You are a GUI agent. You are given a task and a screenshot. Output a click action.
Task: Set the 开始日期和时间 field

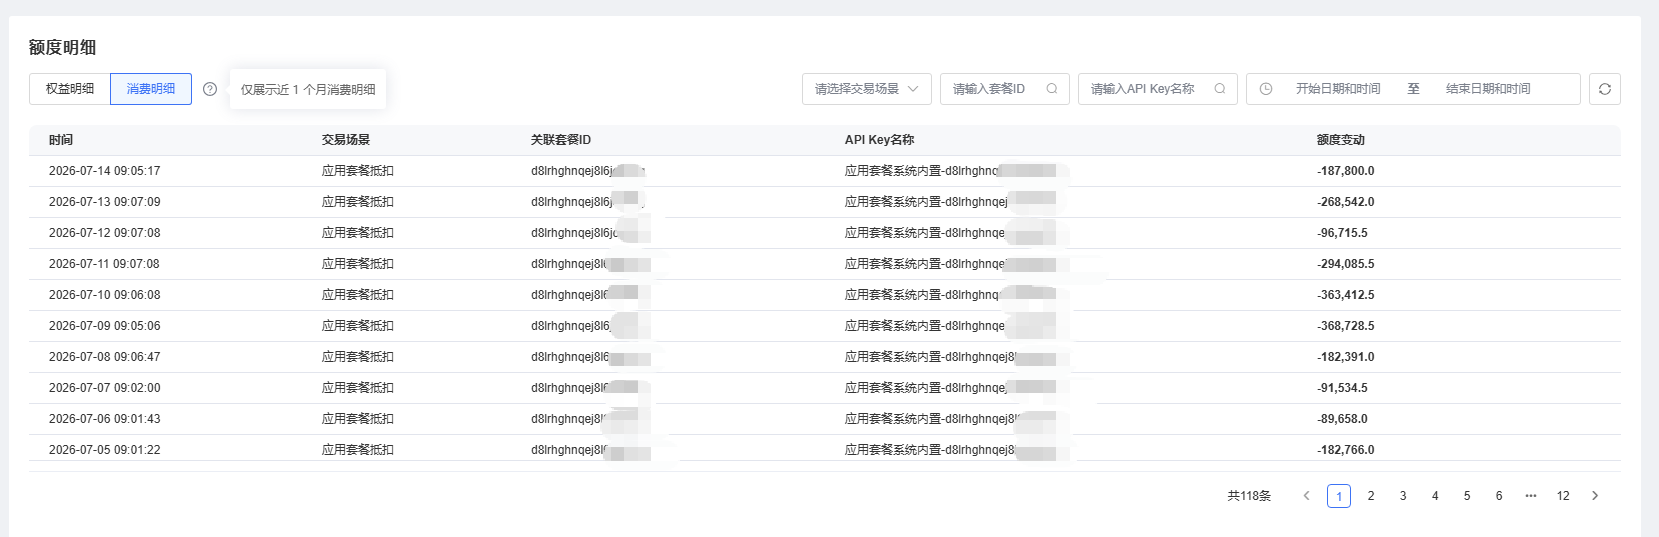(x=1338, y=89)
